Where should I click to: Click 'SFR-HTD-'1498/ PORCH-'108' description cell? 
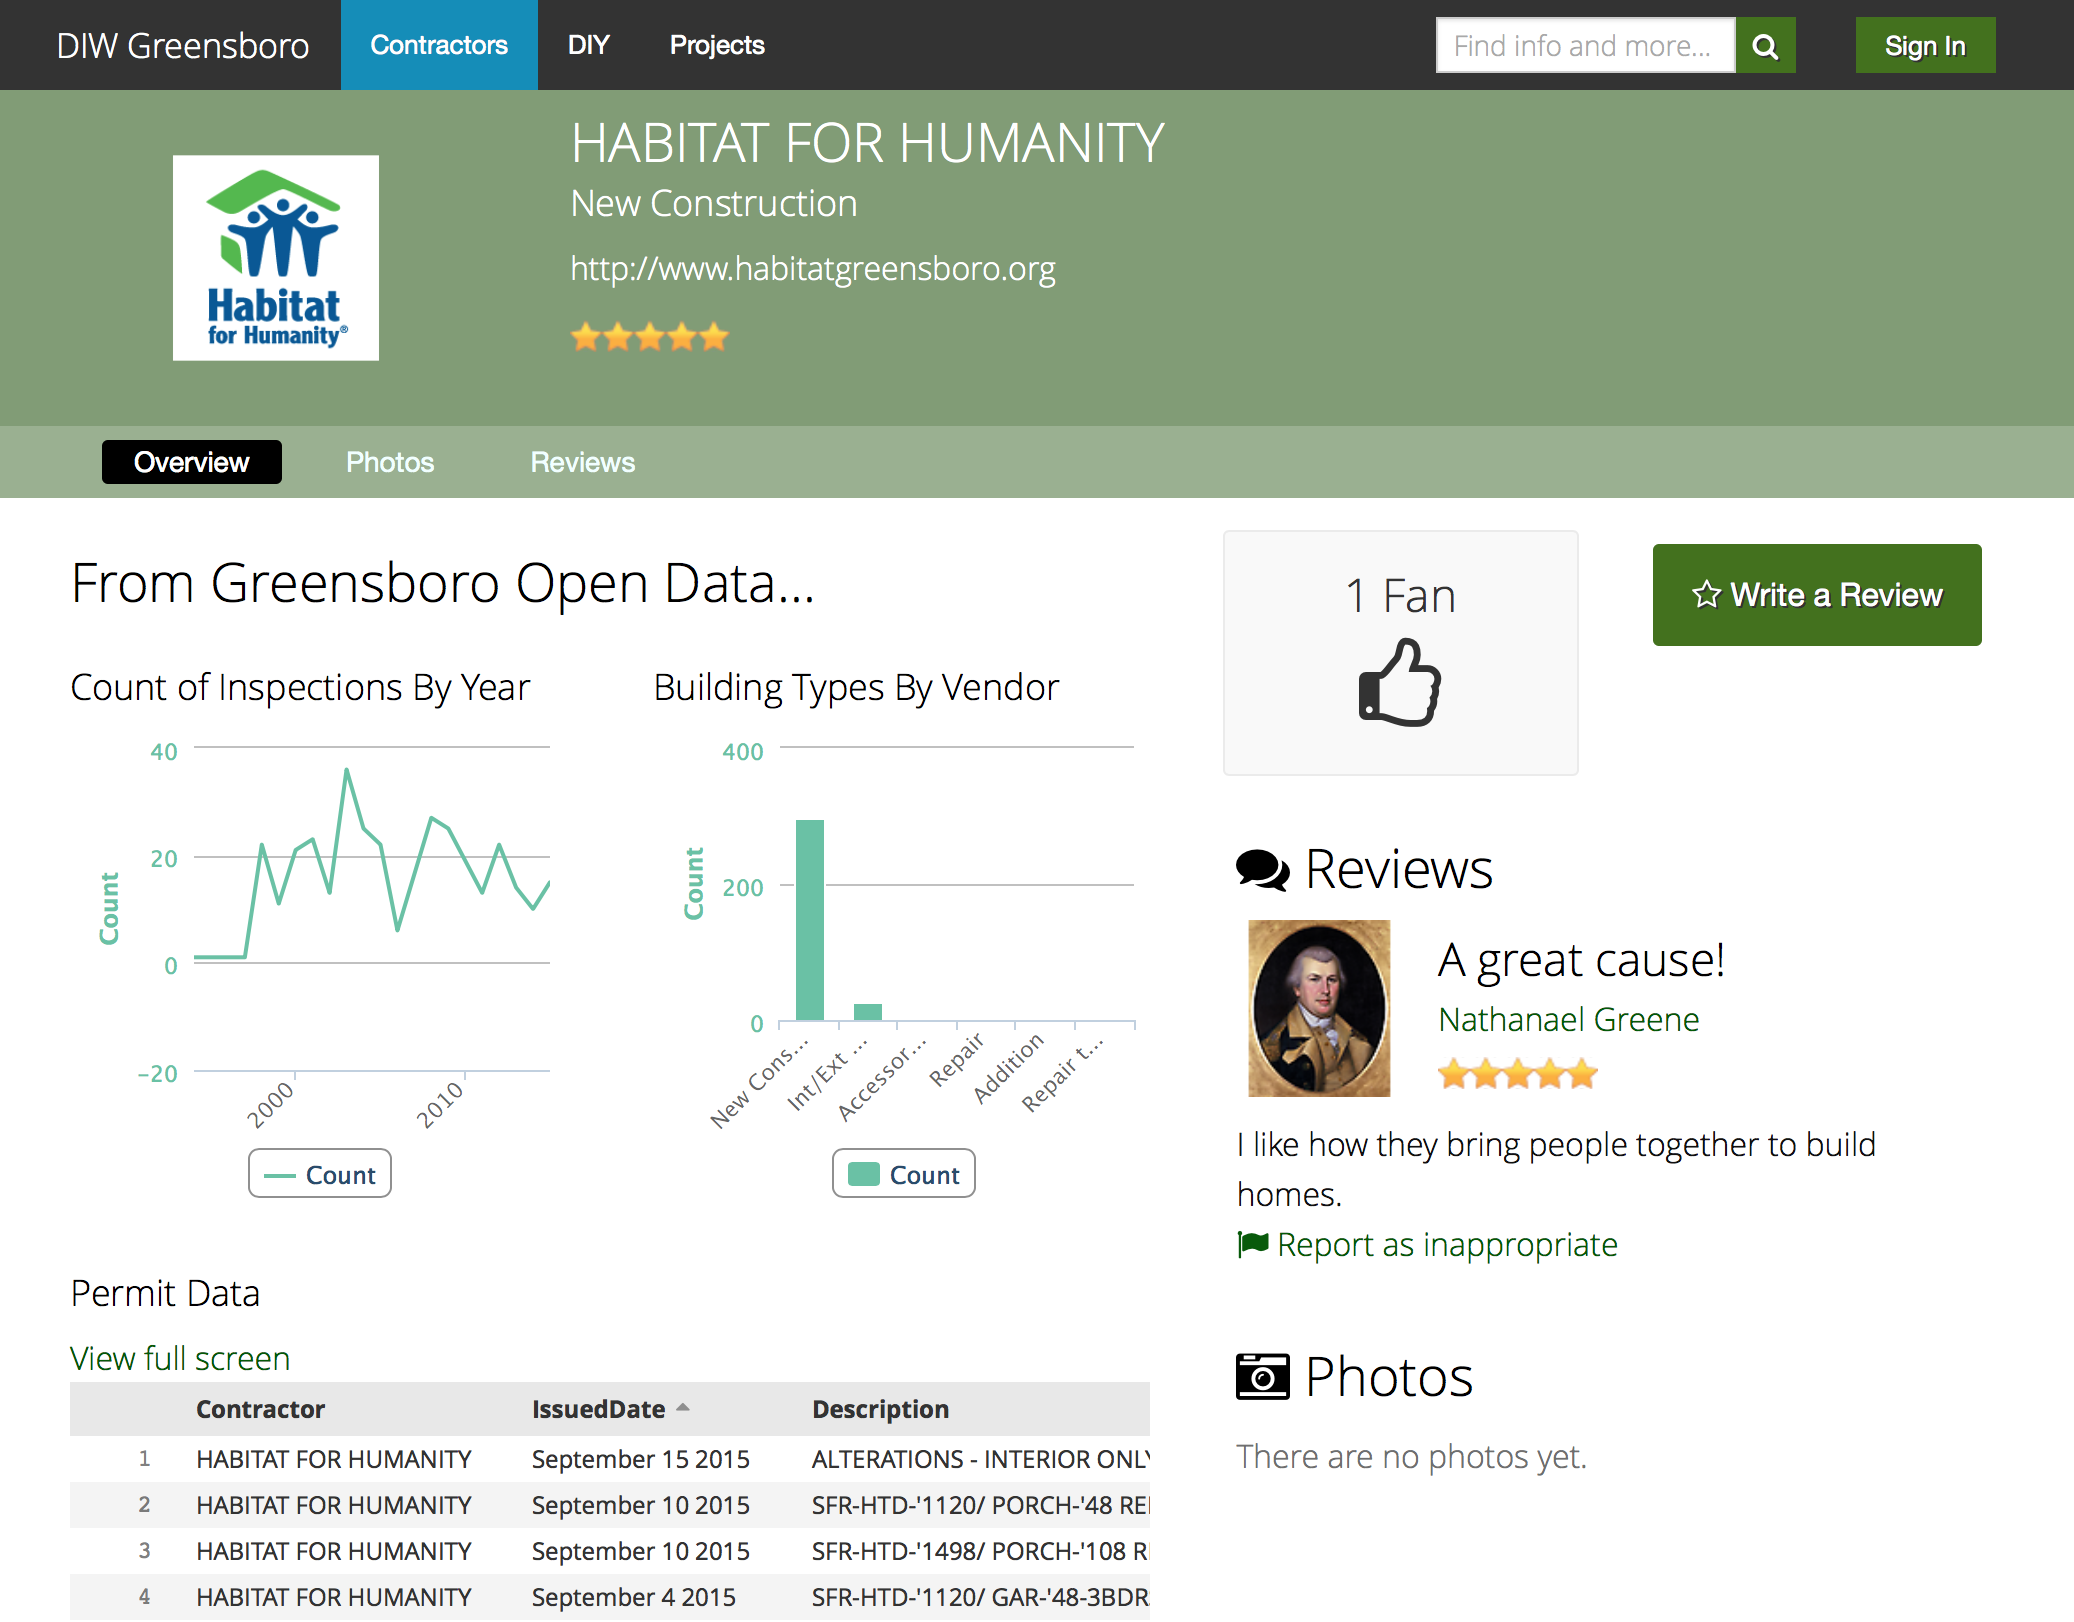tap(980, 1551)
